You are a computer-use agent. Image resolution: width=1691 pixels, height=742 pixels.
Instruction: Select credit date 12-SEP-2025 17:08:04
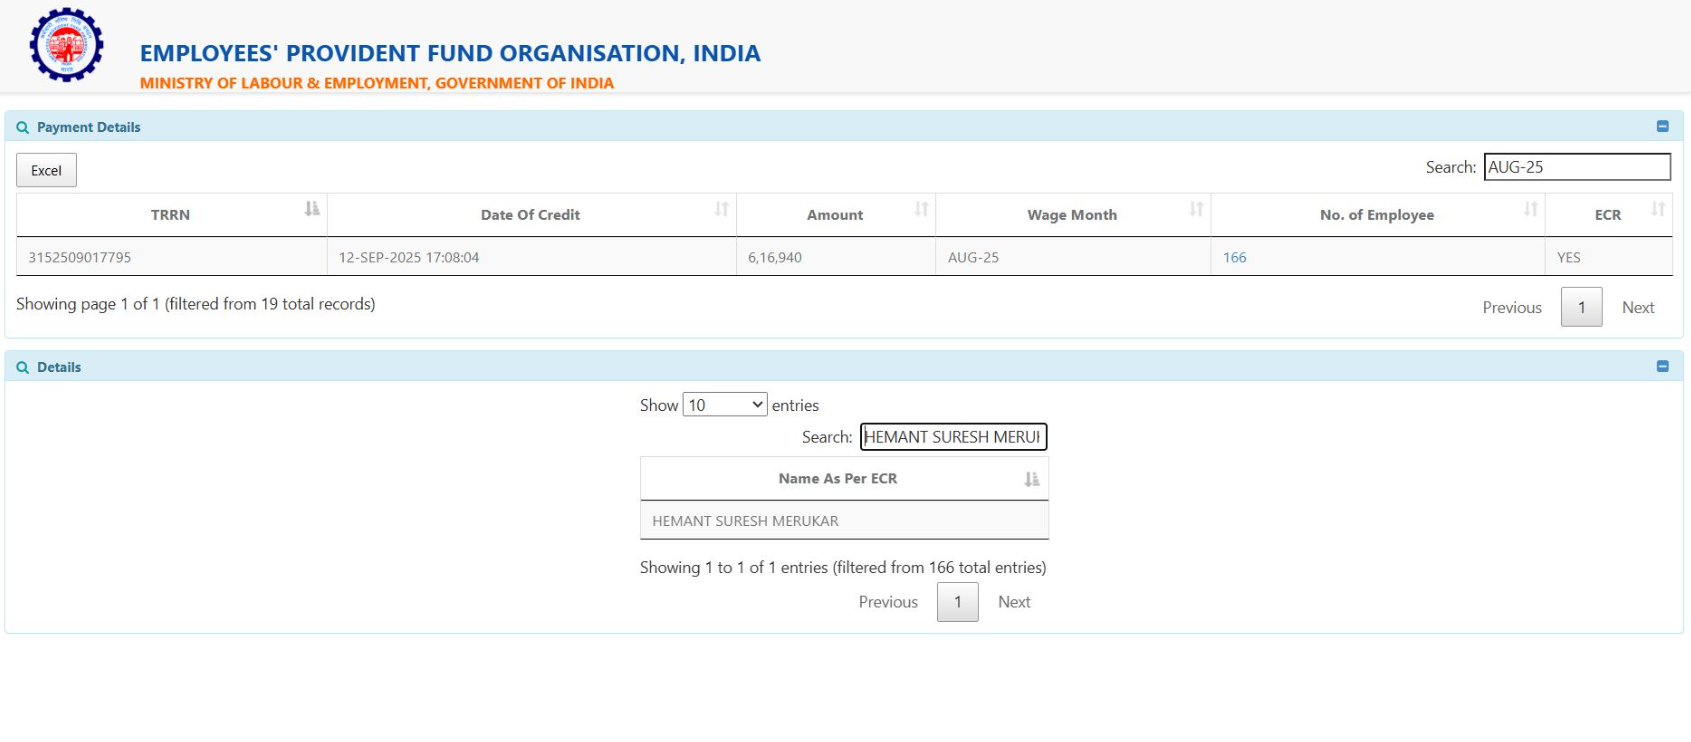[x=409, y=257]
